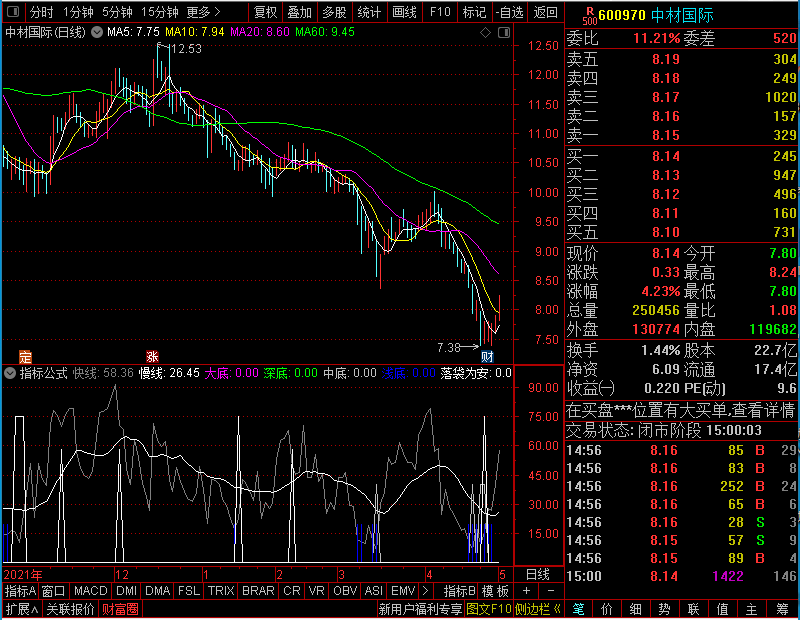Screen dimensions: 800x620
Task: Open the 模板 template option
Action: coord(495,591)
